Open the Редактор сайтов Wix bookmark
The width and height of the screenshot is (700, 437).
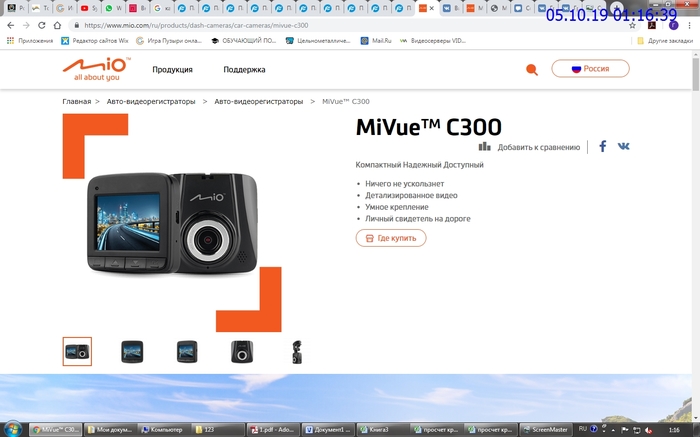point(95,41)
